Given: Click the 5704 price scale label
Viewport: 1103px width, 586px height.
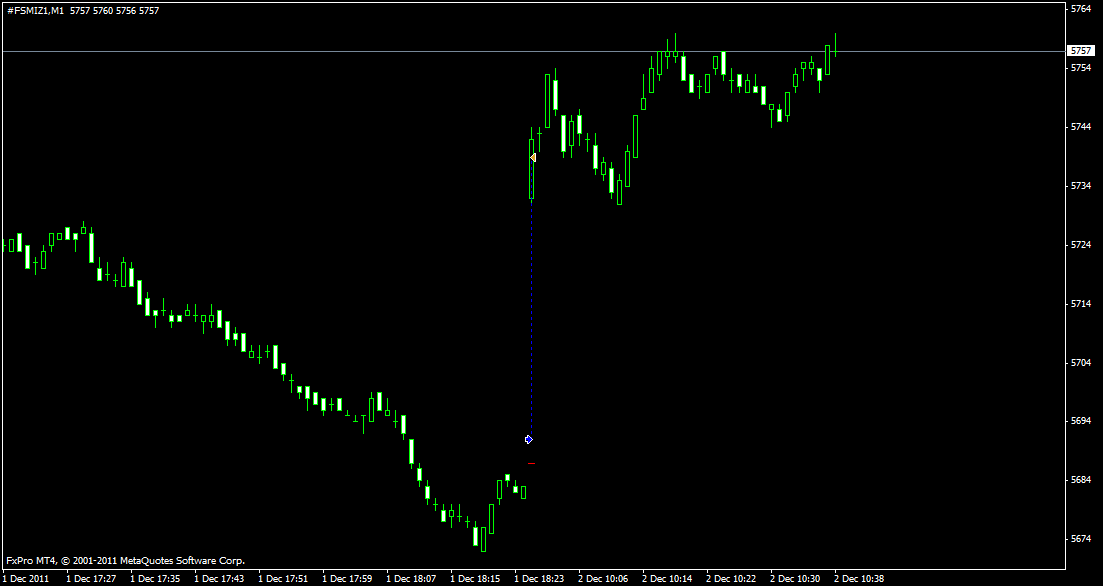Looking at the screenshot, I should point(1081,362).
